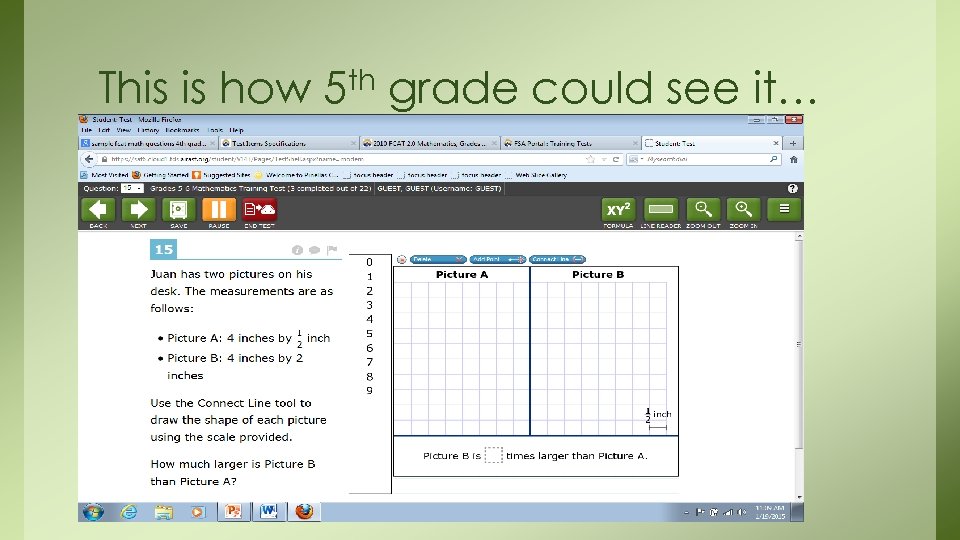Click the item info icon beside question 15
Viewport: 960px width, 540px height.
click(x=298, y=250)
